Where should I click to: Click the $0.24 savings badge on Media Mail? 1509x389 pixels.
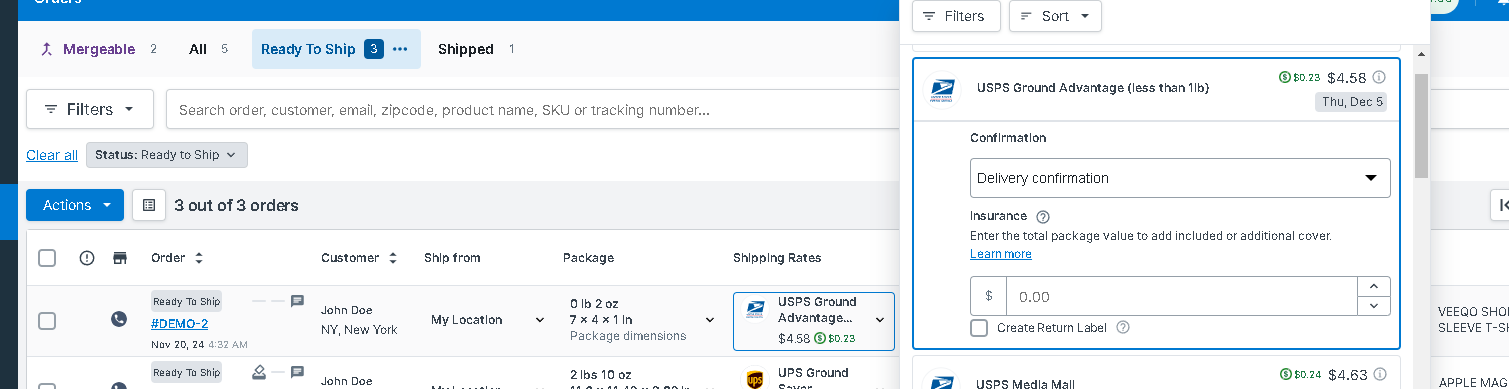(x=1300, y=375)
